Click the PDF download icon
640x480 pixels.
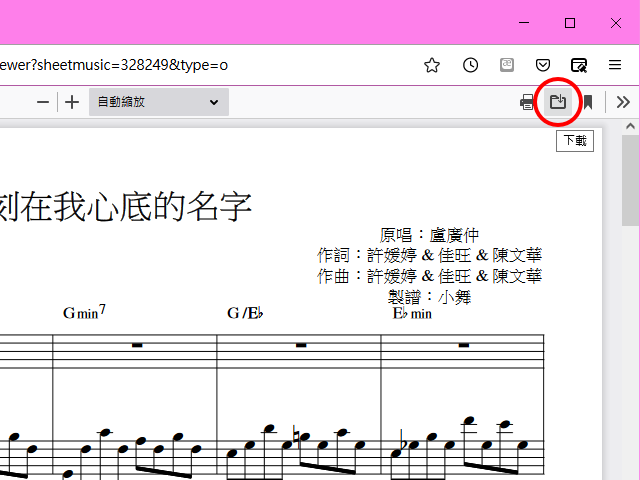pyautogui.click(x=558, y=102)
